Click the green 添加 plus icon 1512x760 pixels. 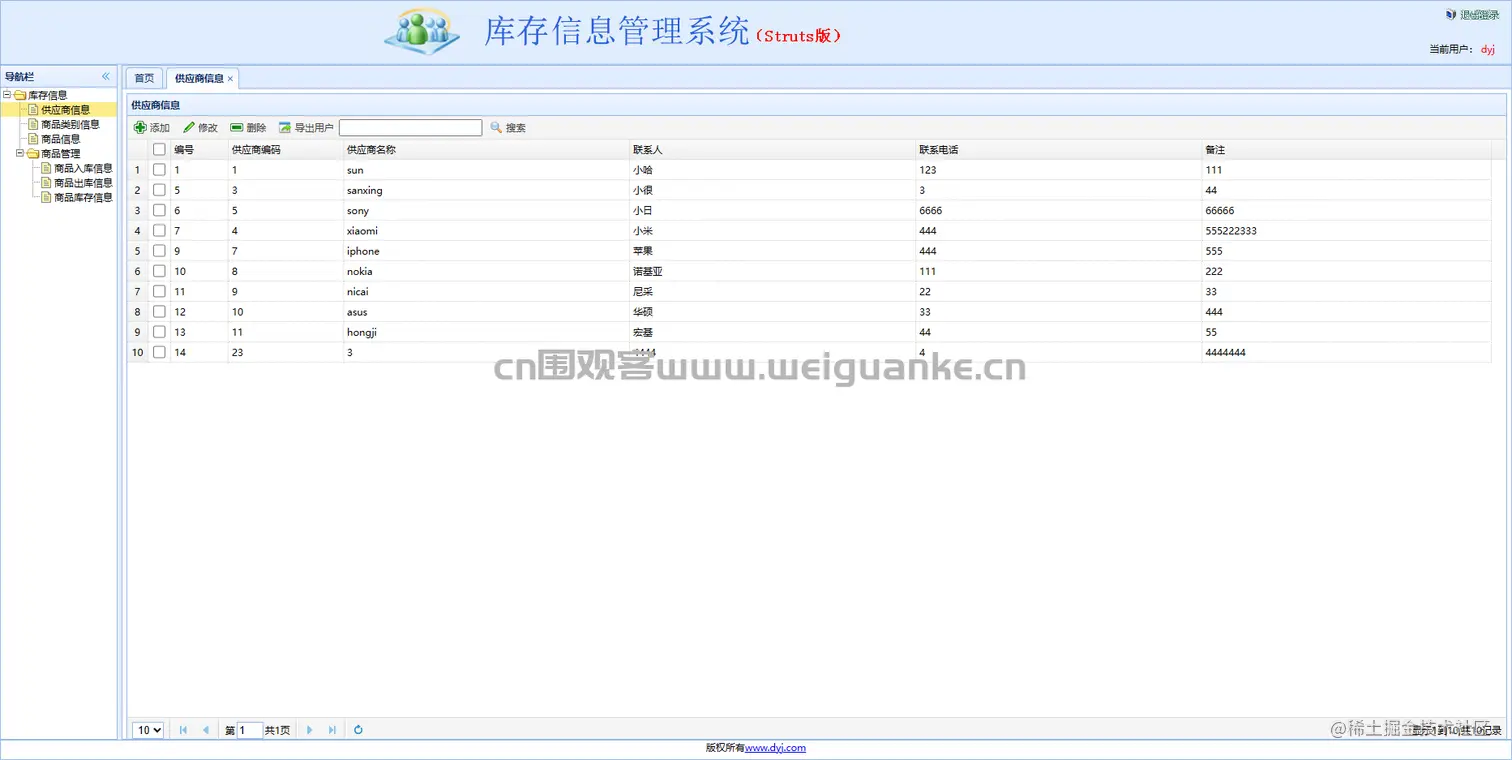140,128
